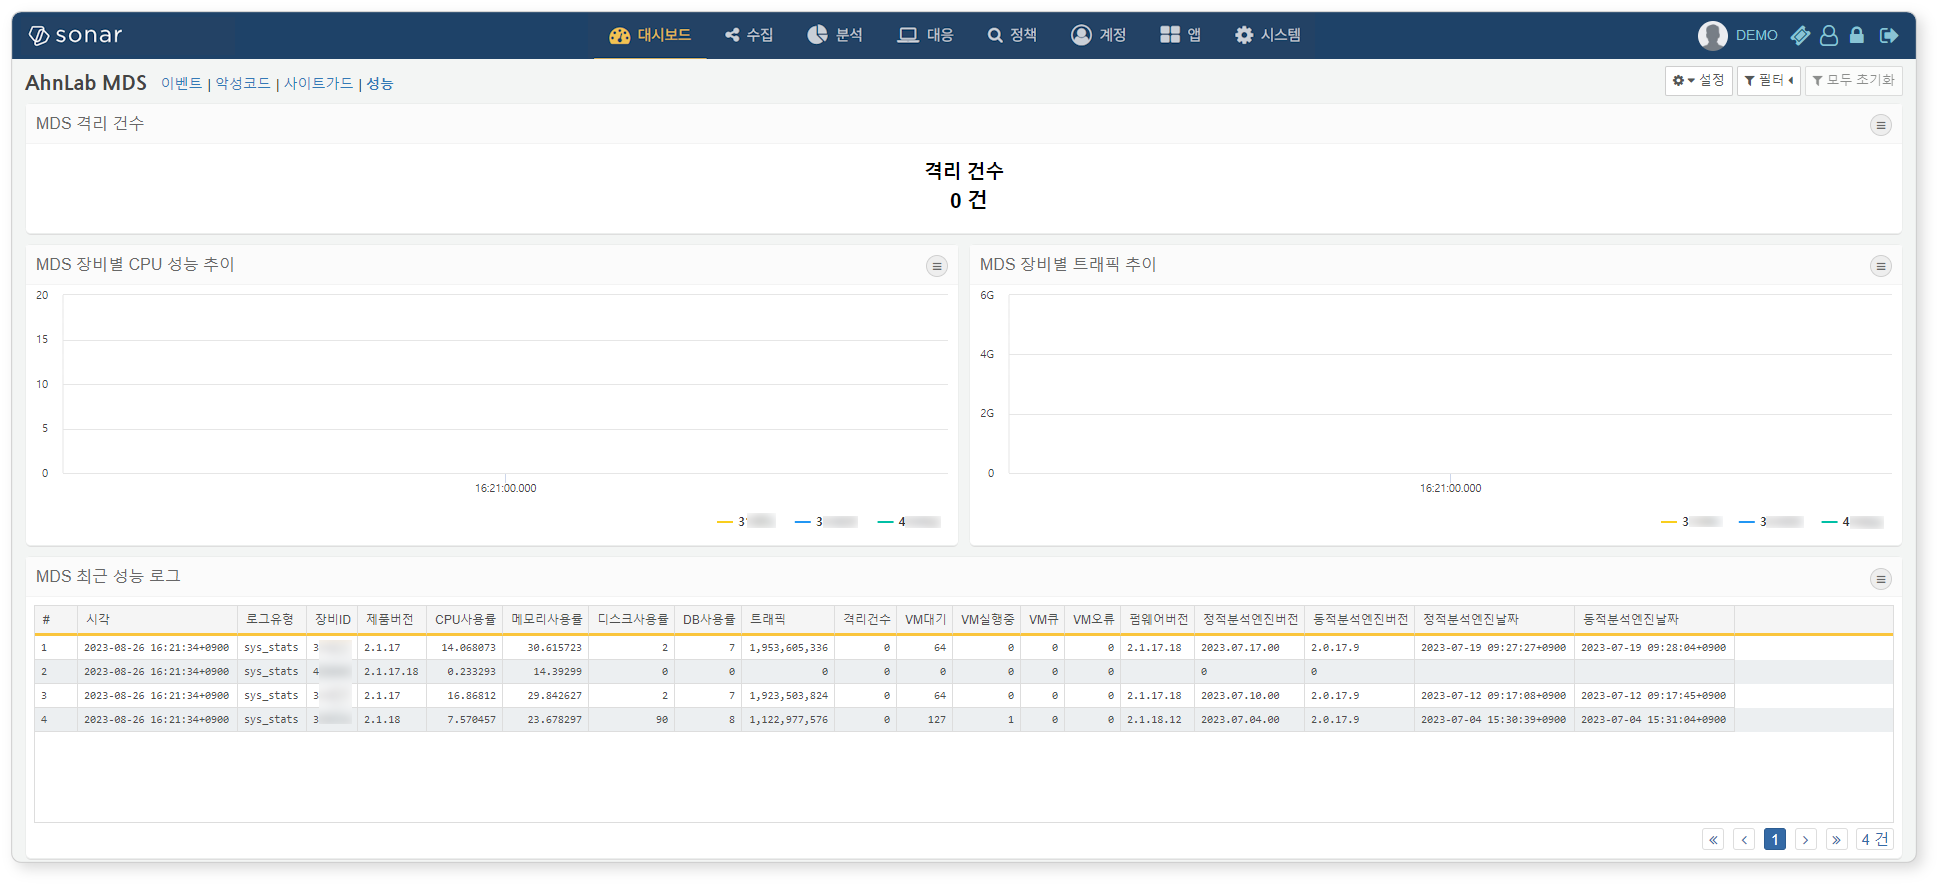Screen dimensions: 1939x885
Task: Click the sonar logo
Action: pyautogui.click(x=75, y=35)
